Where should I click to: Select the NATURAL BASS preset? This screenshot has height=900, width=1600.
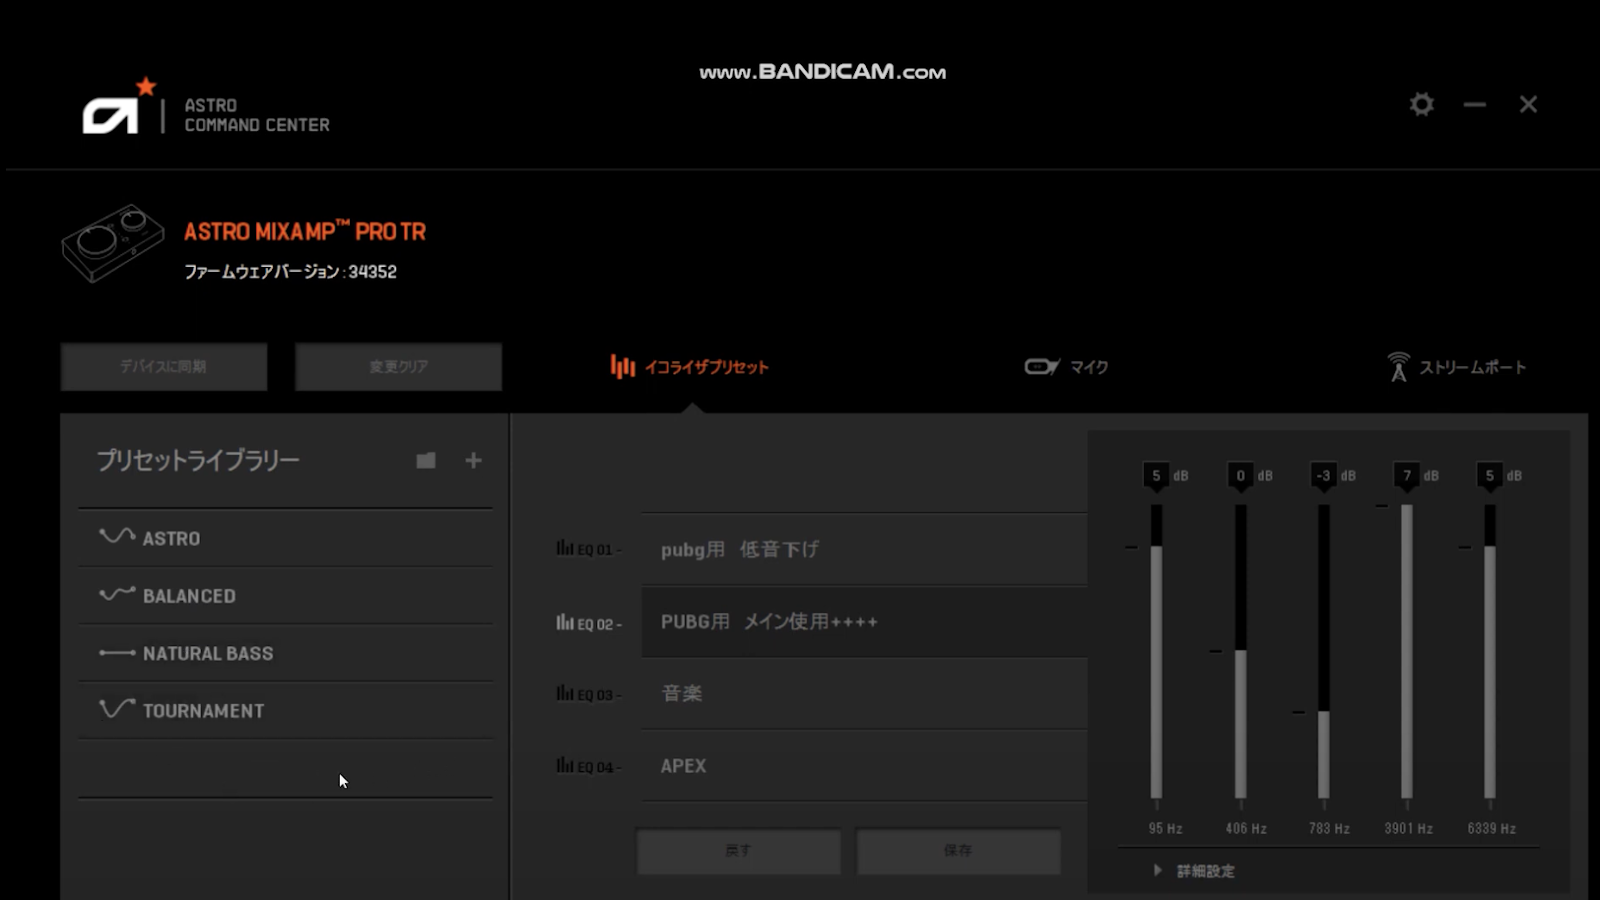(285, 653)
